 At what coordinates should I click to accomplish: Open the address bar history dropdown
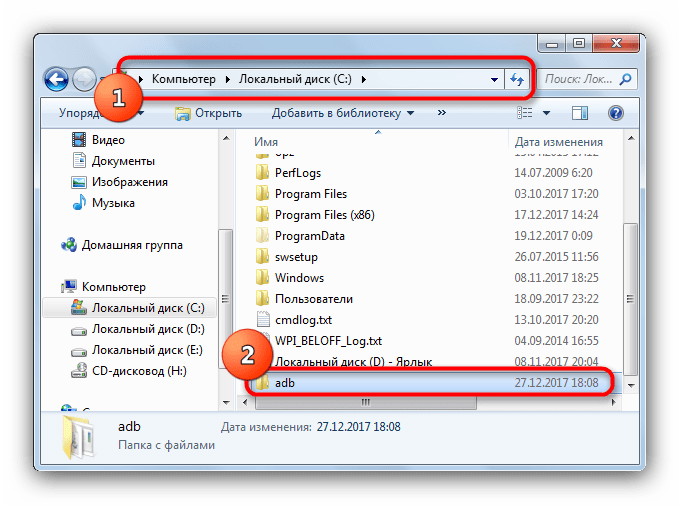tap(494, 80)
